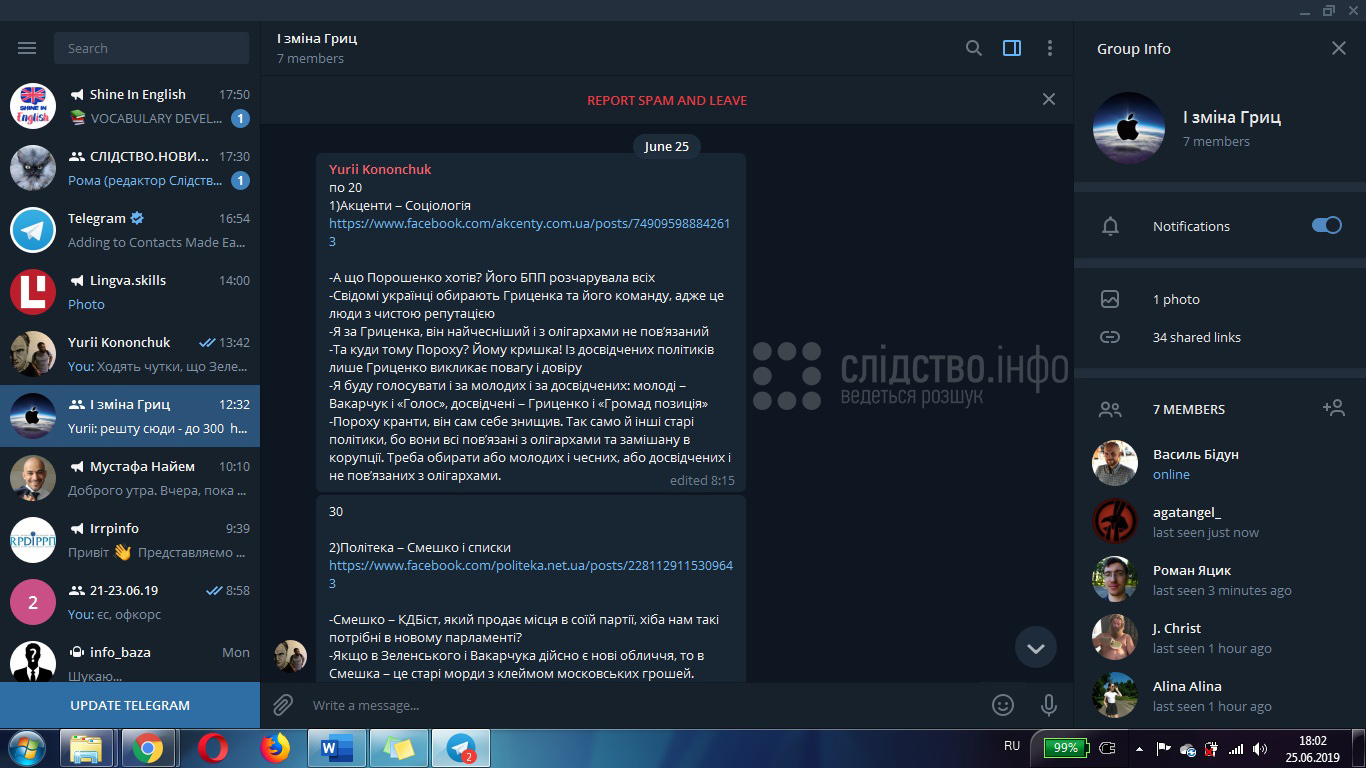Toggle group Notifications switch
The width and height of the screenshot is (1366, 768).
tap(1326, 225)
